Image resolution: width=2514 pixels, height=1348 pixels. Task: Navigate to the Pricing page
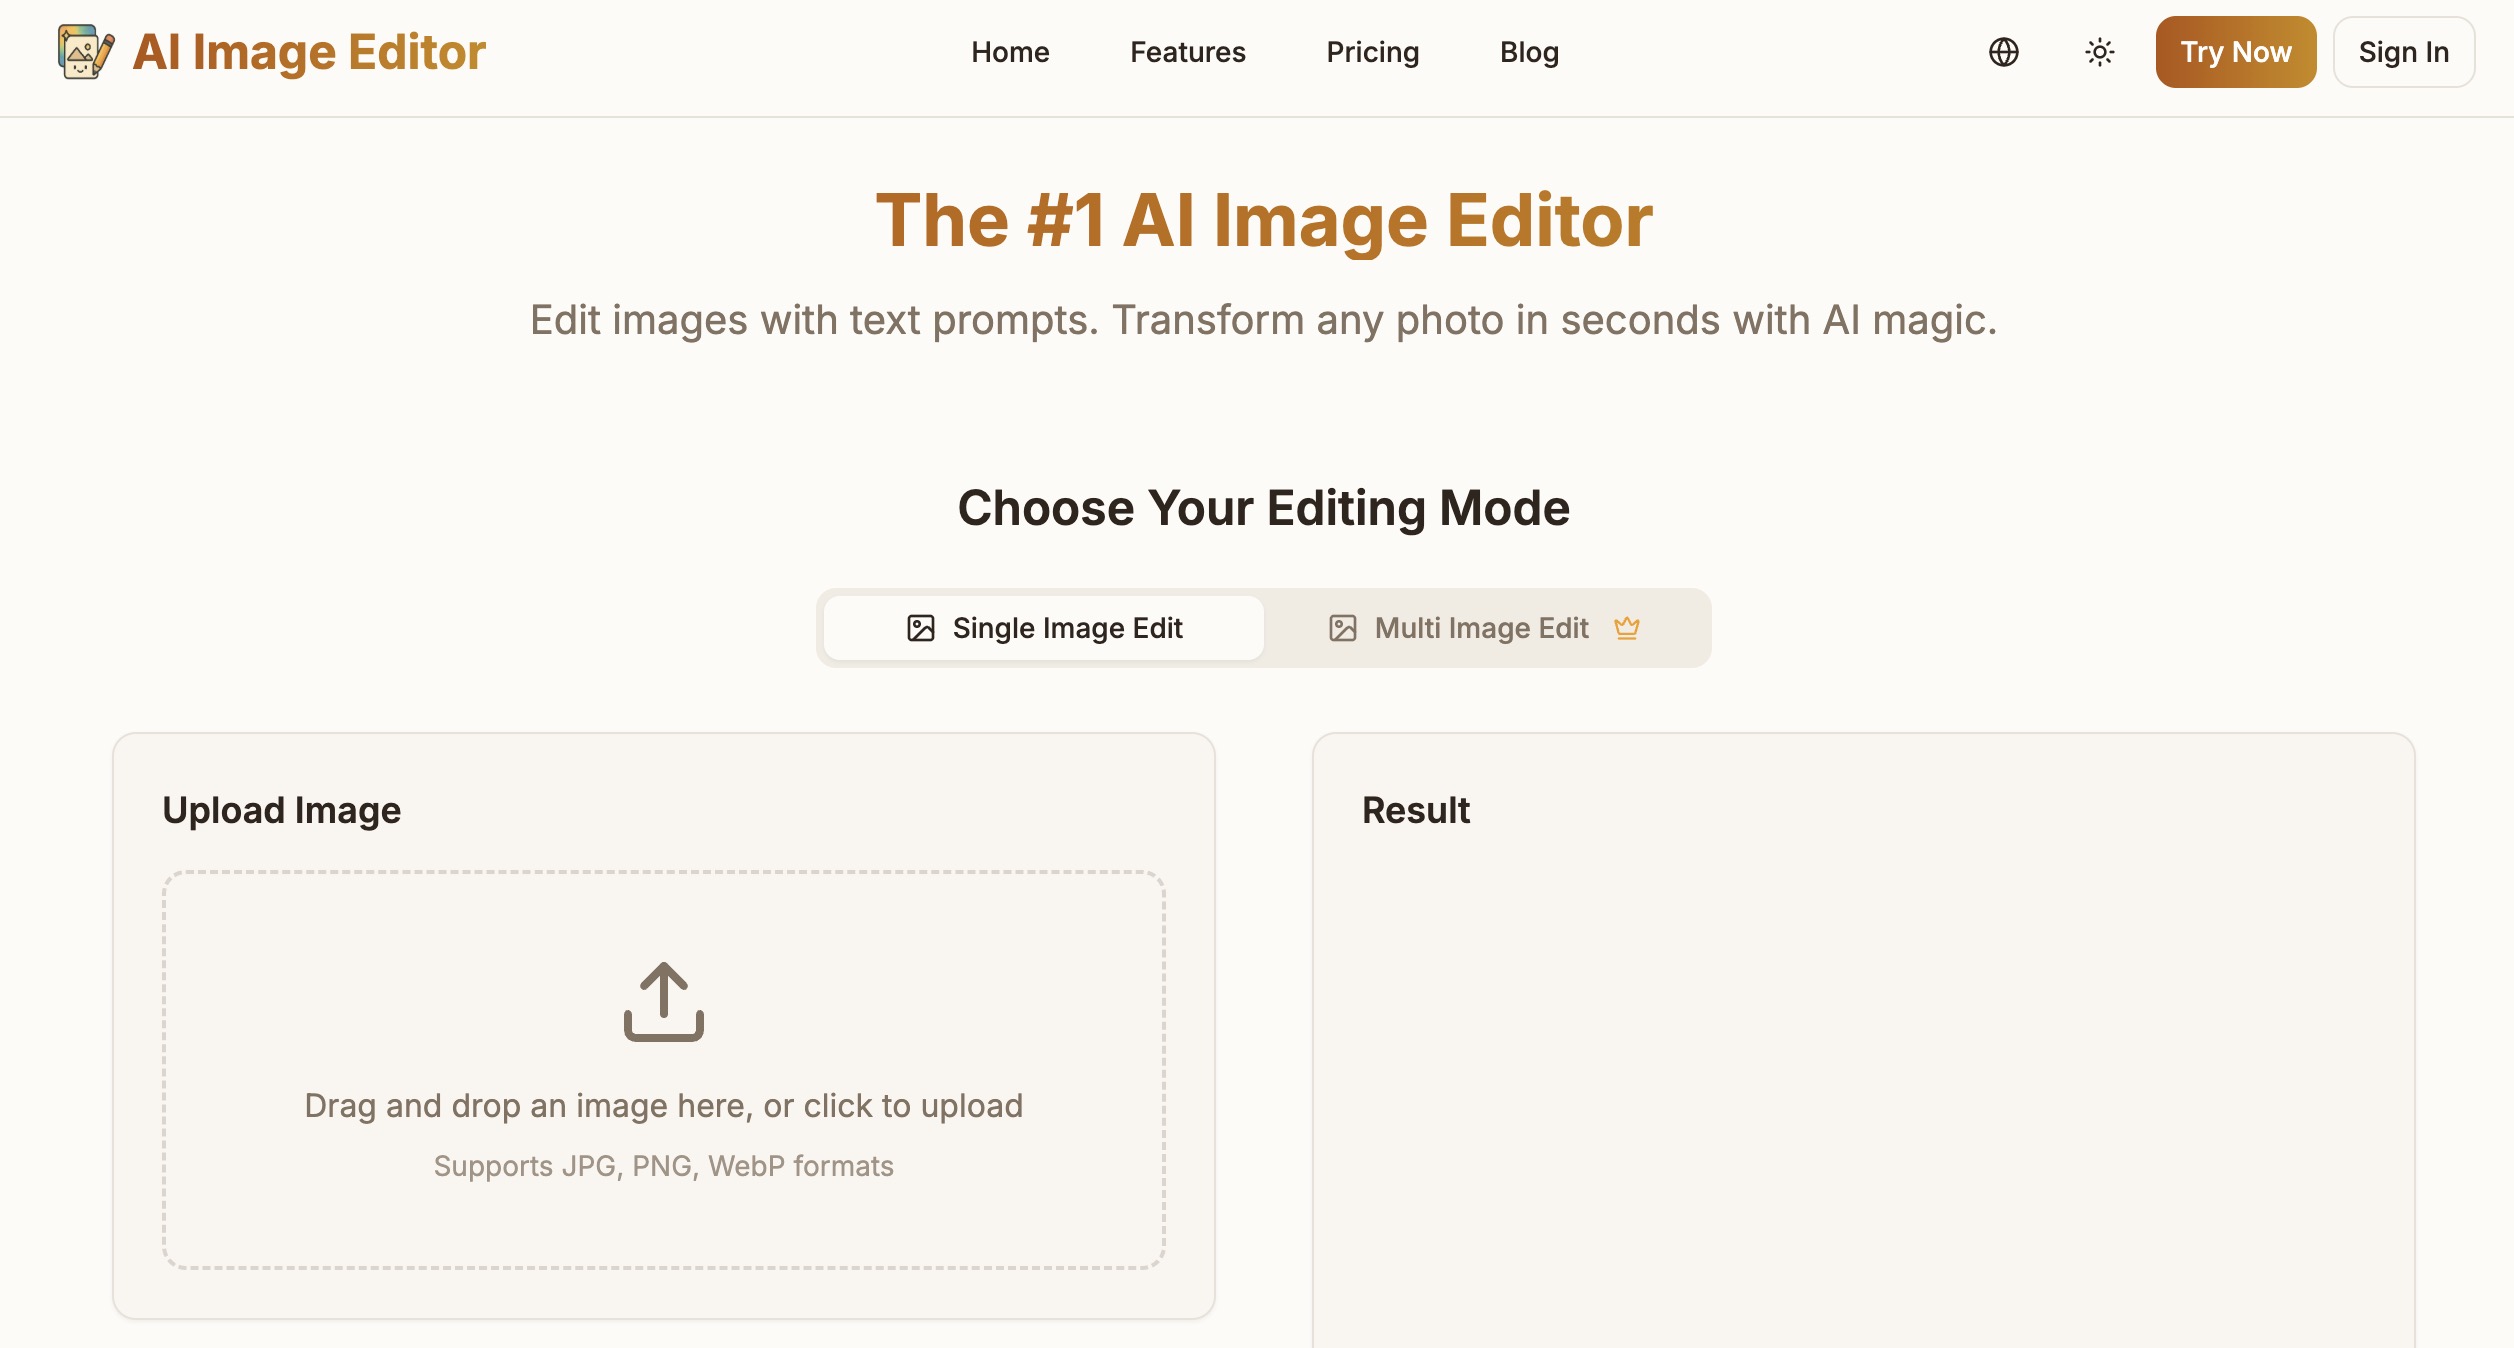tap(1372, 52)
